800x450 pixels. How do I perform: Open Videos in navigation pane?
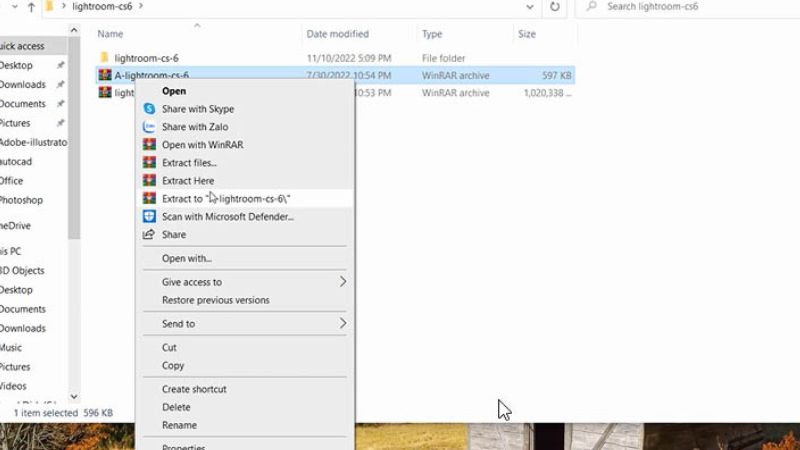[x=13, y=386]
